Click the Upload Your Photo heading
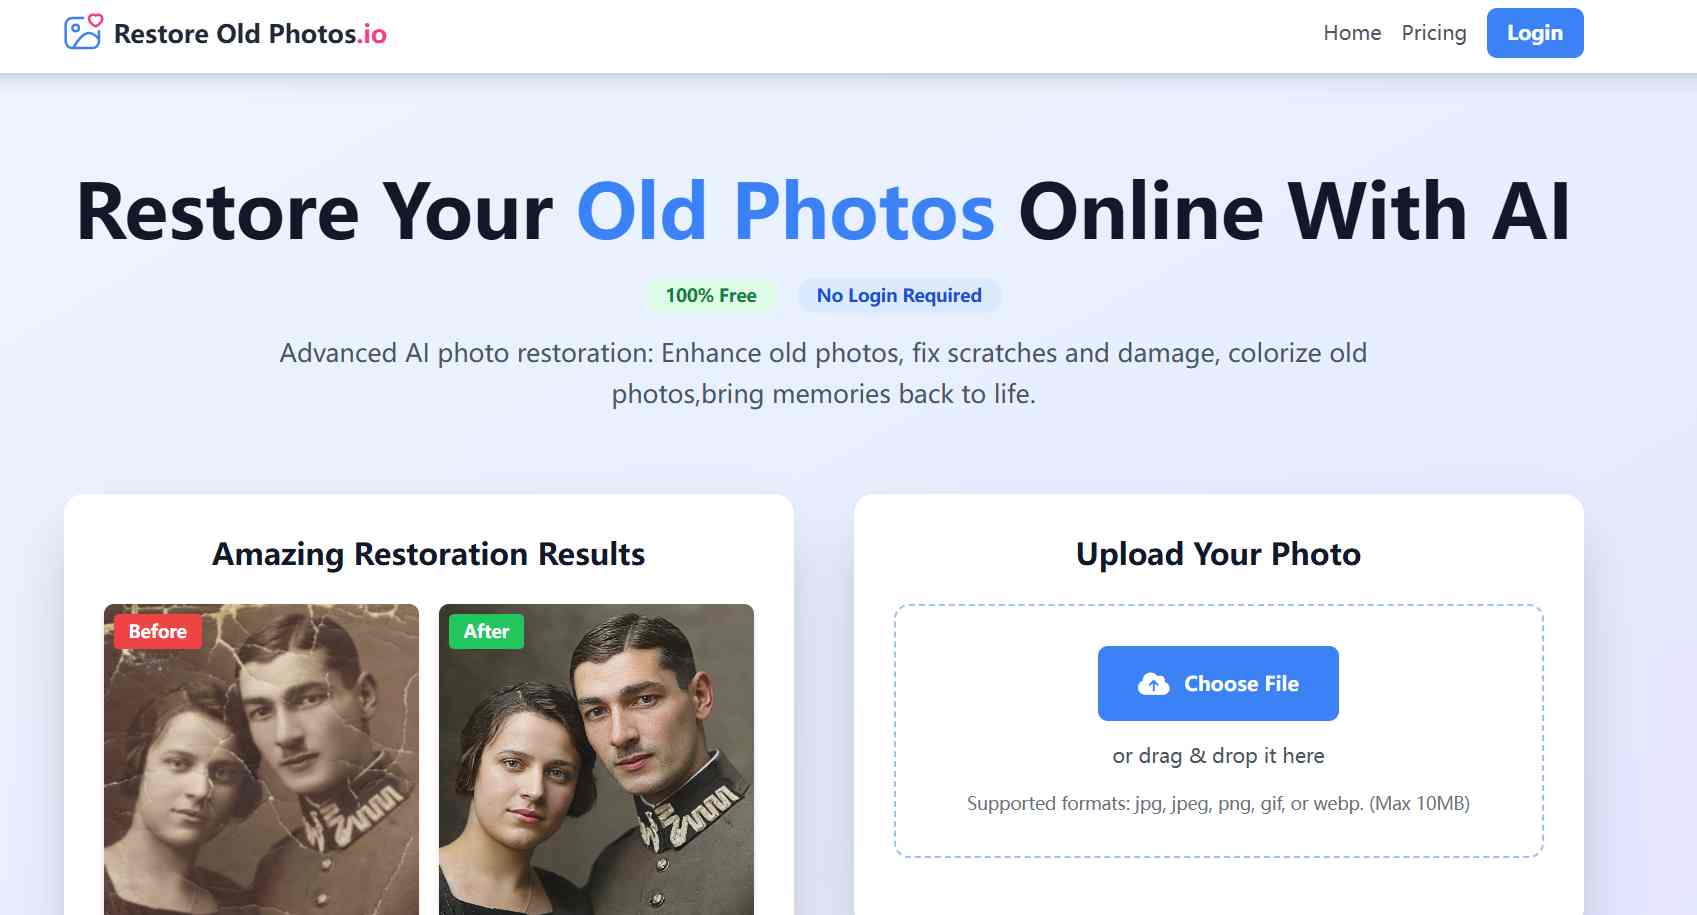The height and width of the screenshot is (915, 1697). point(1218,554)
